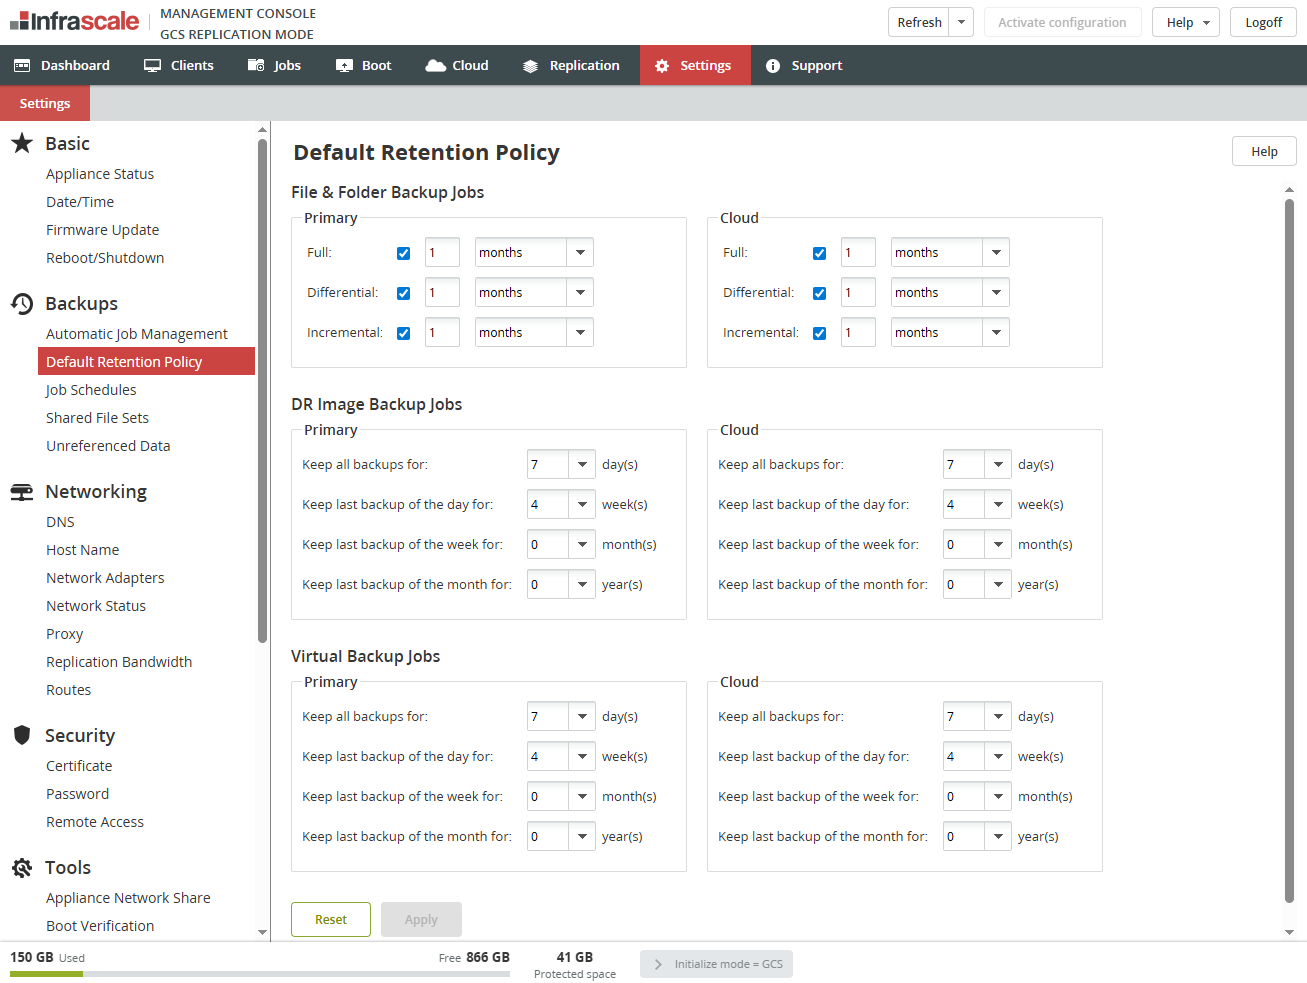The height and width of the screenshot is (983, 1307).
Task: Click the Cloud icon in navbar
Action: [435, 66]
